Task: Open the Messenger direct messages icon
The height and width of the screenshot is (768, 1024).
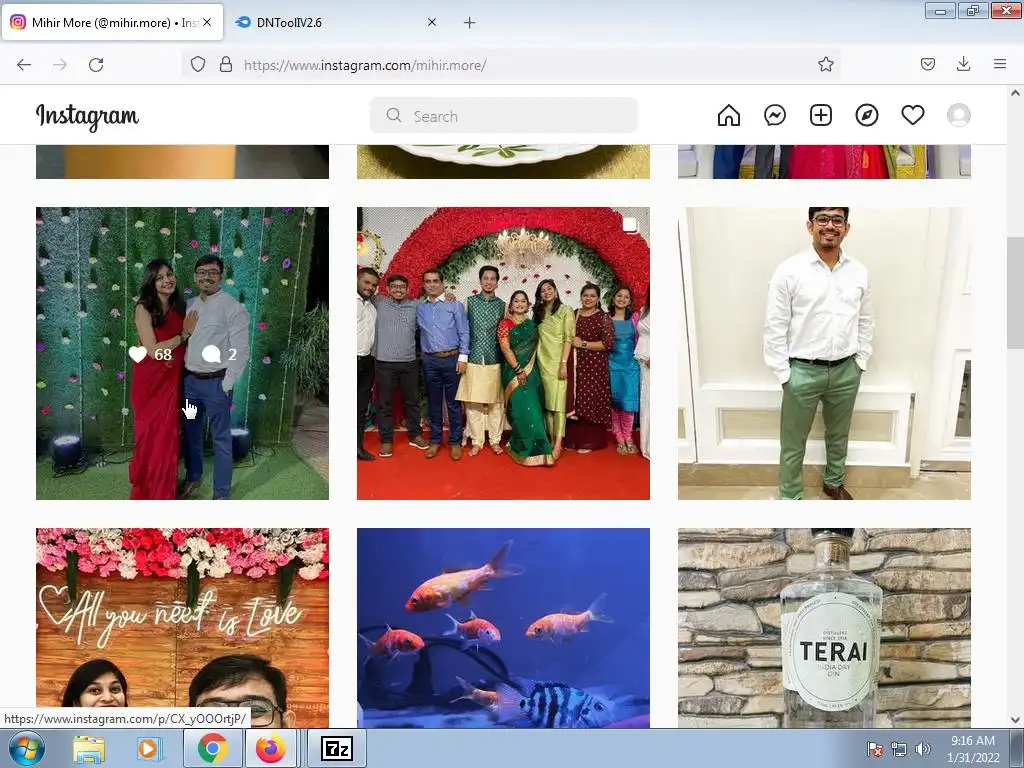Action: click(x=775, y=116)
